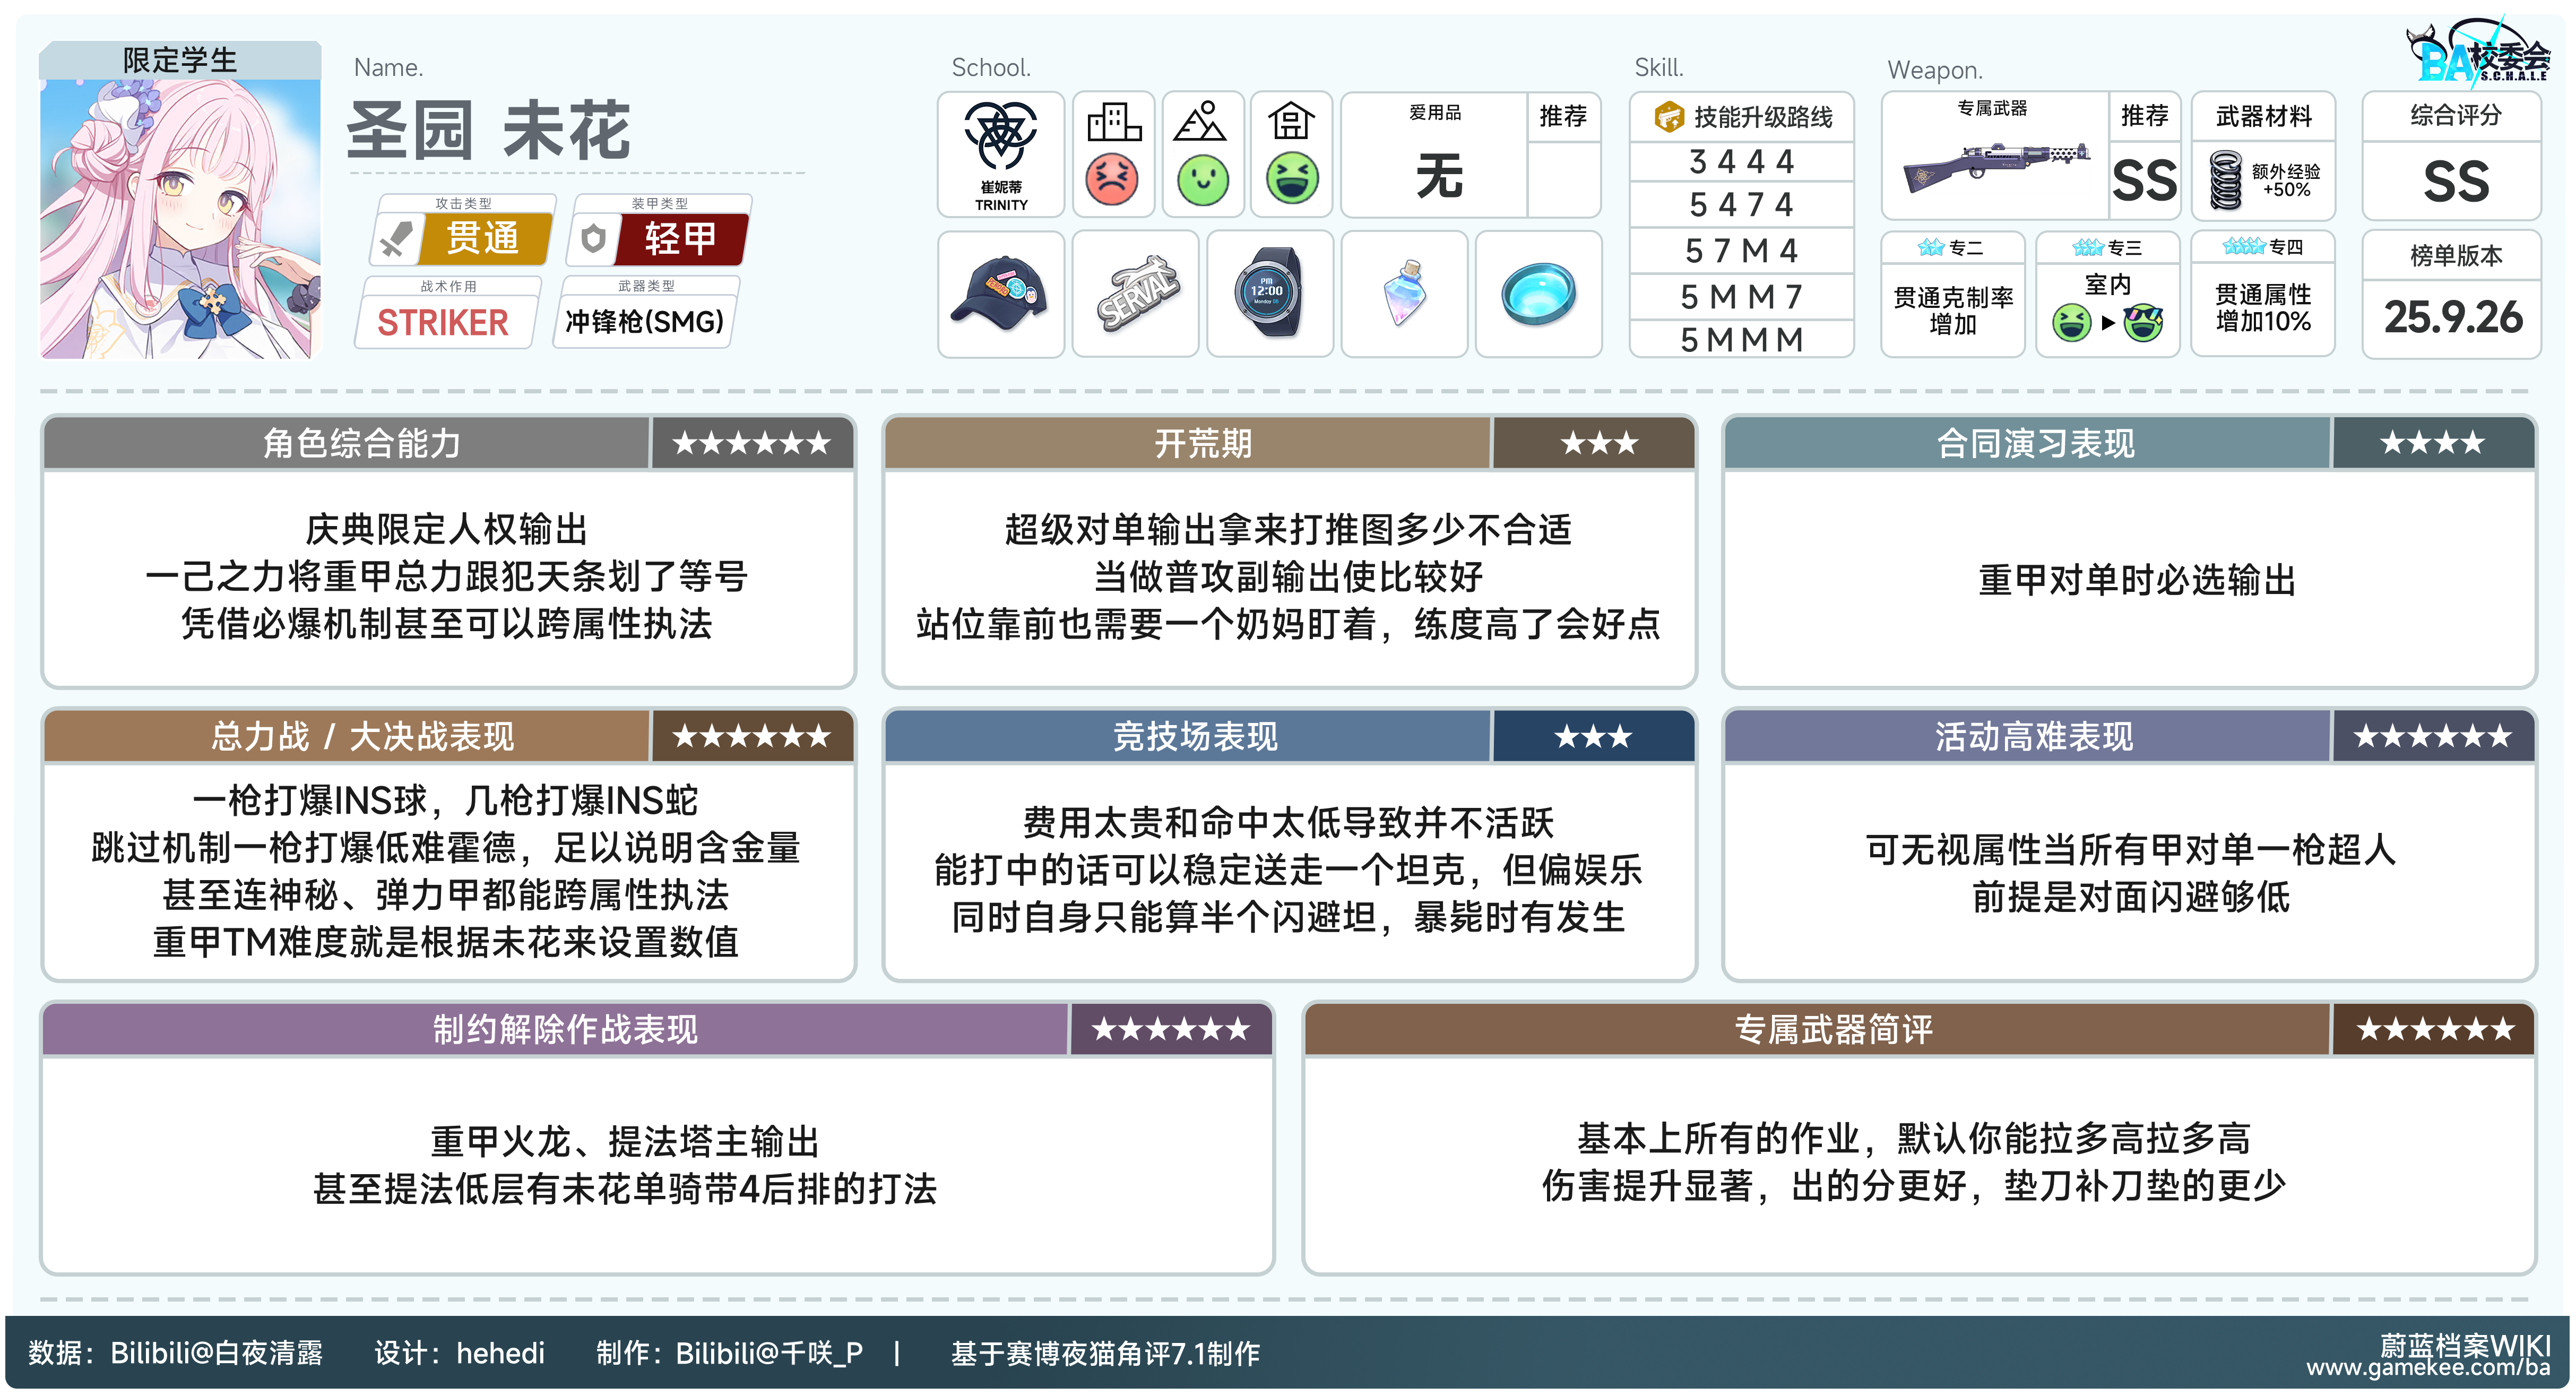Click the six-star rating of 角色综合能力
The image size is (2576, 1395).
752,443
